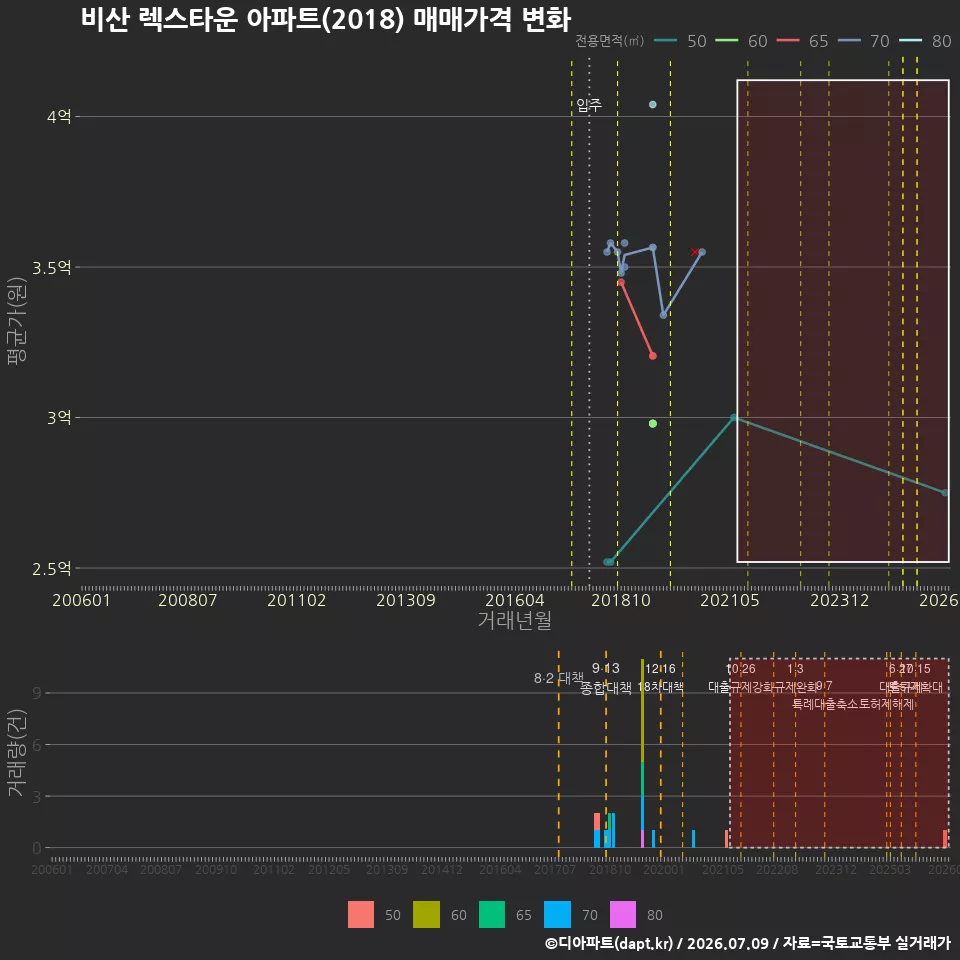Select the last 70㎡ point beside the red x
This screenshot has width=960, height=960.
702,252
